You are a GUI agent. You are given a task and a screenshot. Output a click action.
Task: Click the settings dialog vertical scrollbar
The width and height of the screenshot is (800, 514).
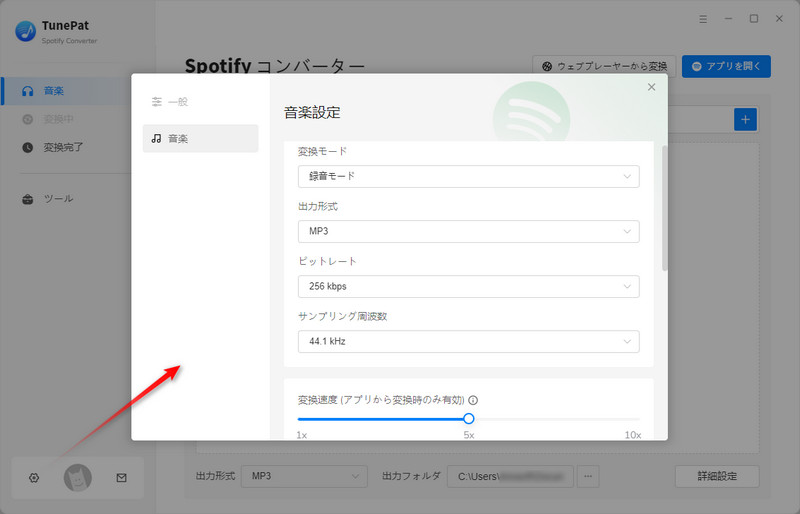click(664, 208)
